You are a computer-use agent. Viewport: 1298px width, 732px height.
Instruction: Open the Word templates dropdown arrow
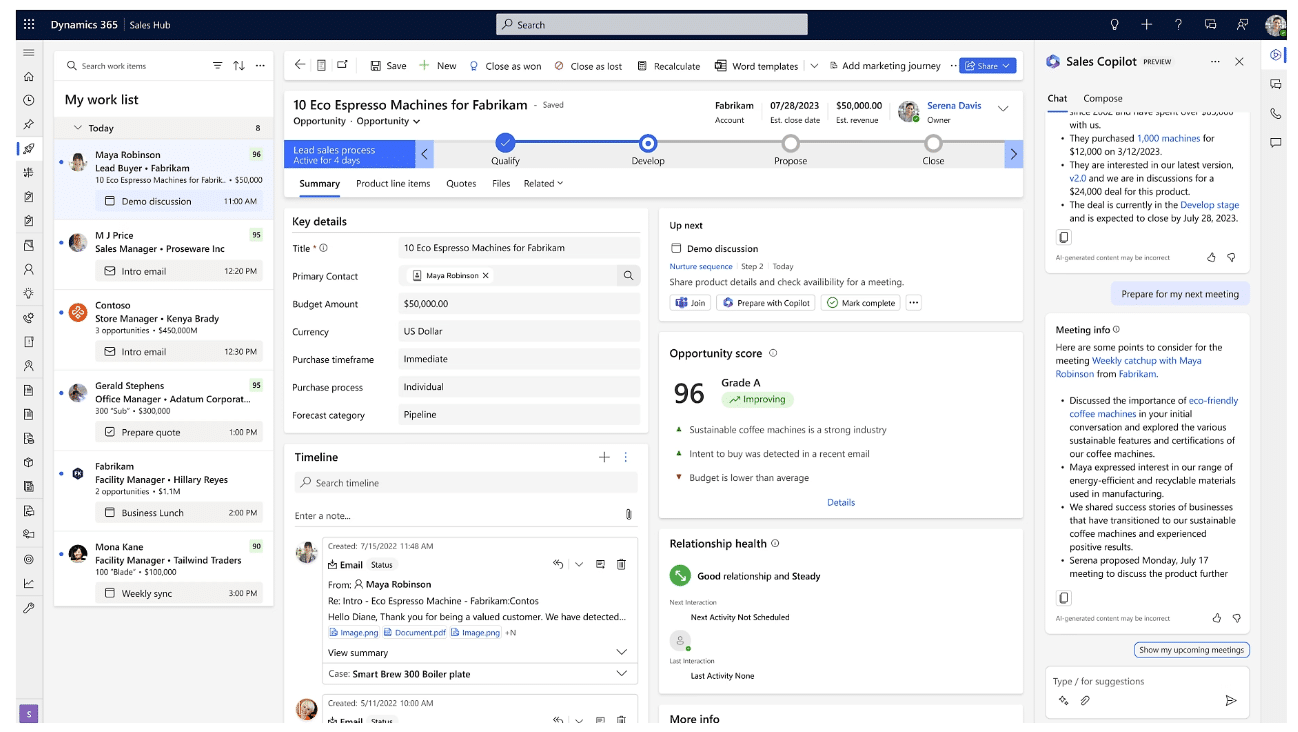click(814, 65)
